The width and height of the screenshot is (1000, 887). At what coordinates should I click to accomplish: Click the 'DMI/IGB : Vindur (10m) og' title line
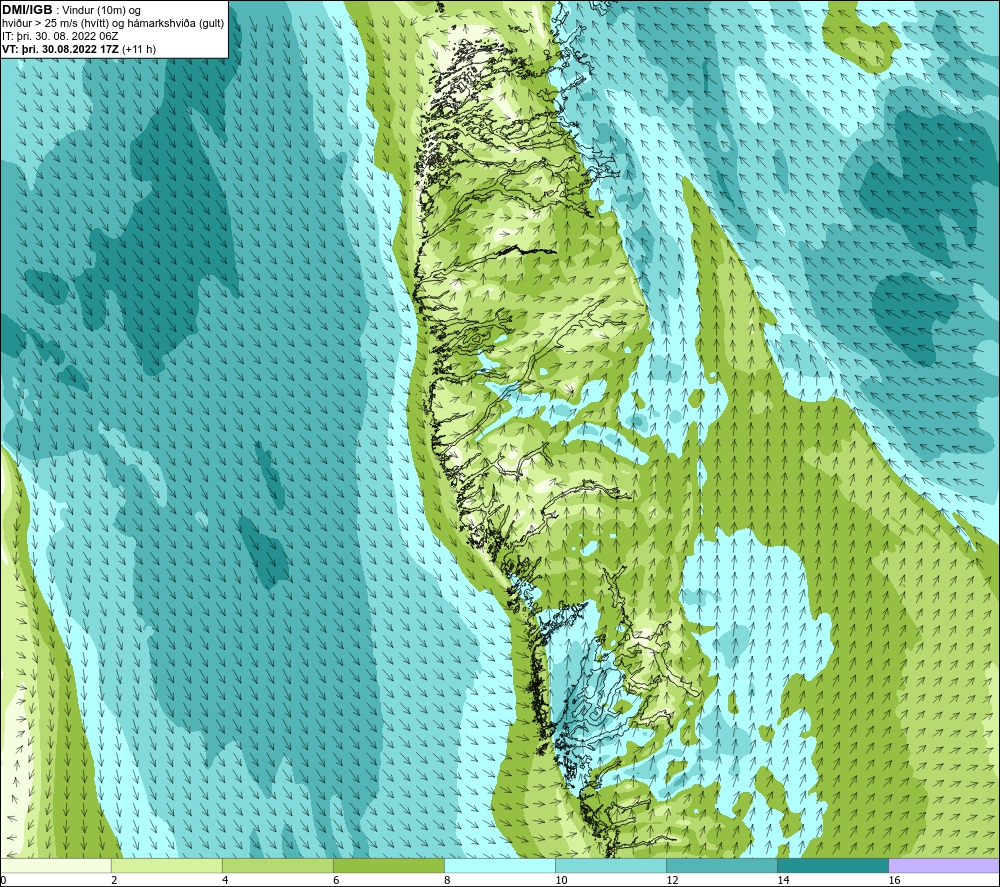coord(71,10)
